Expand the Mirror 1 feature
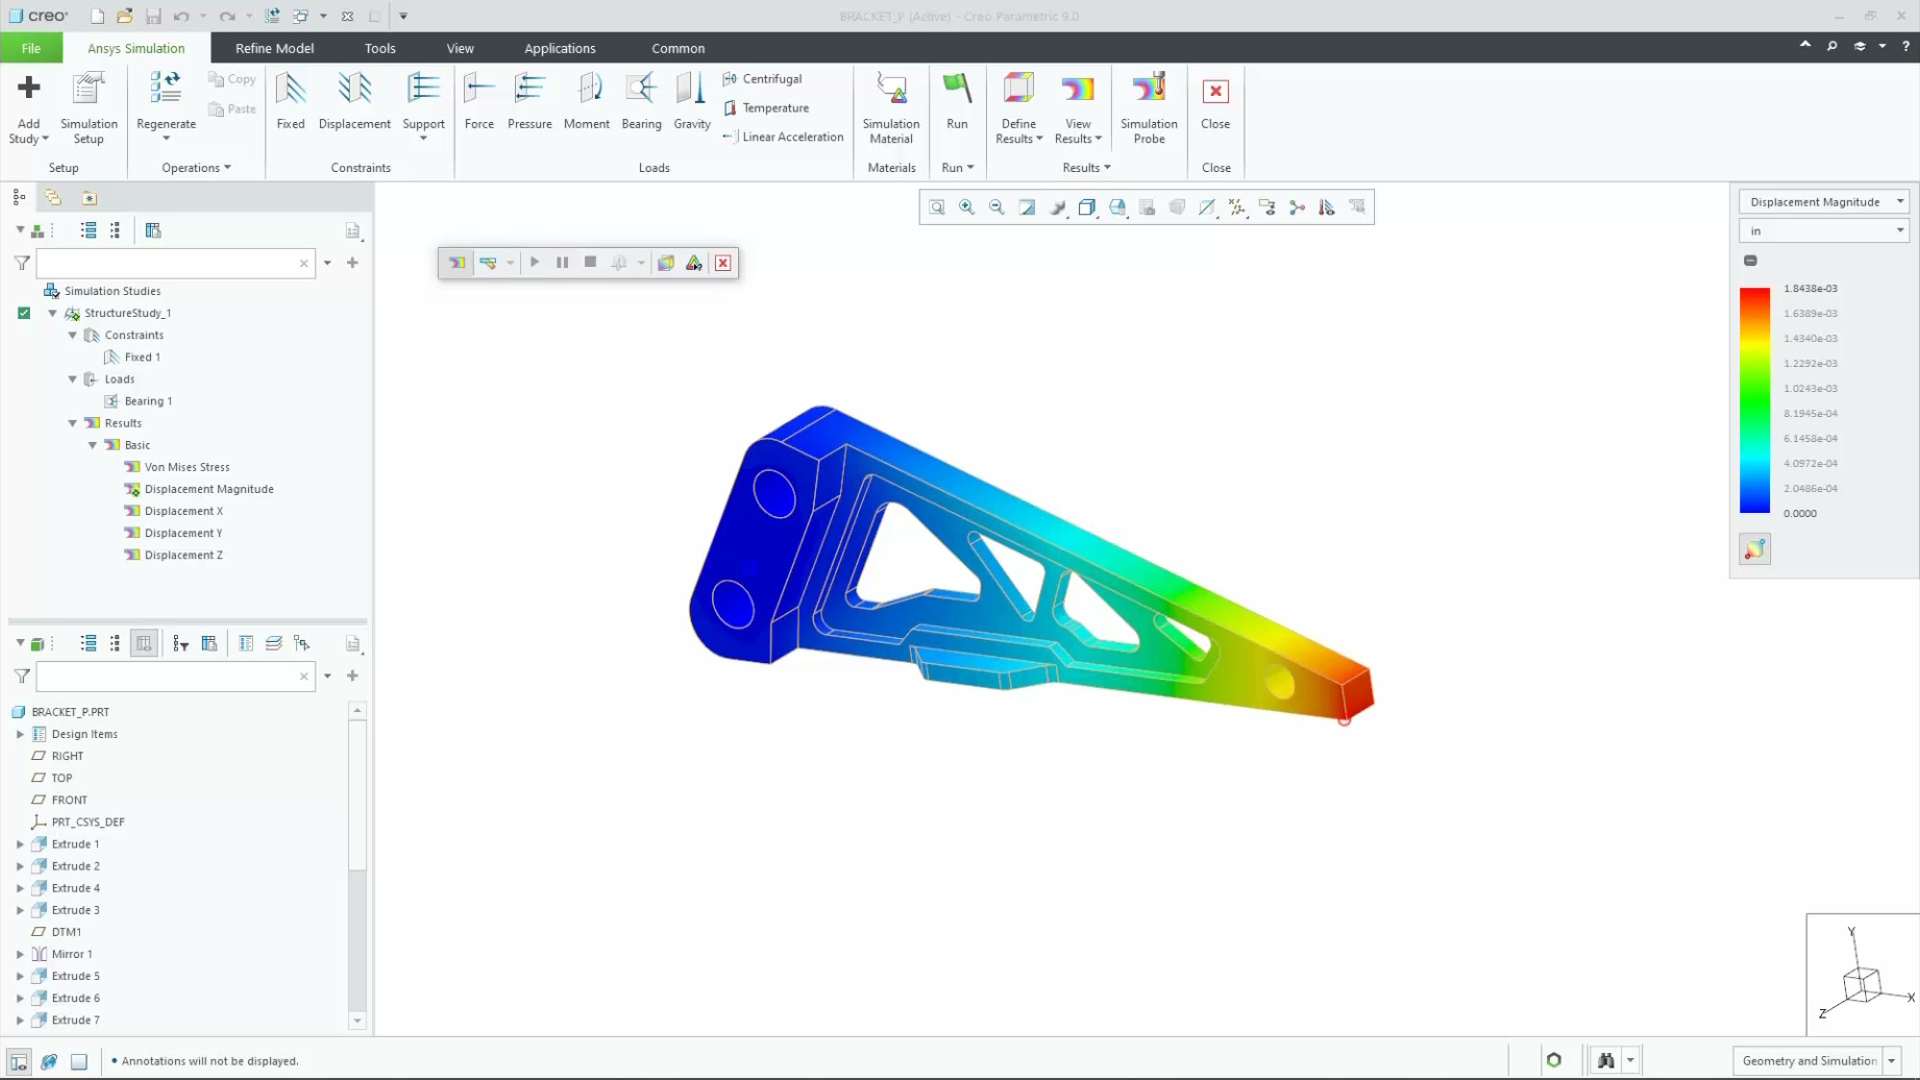The image size is (1920, 1080). click(x=20, y=954)
